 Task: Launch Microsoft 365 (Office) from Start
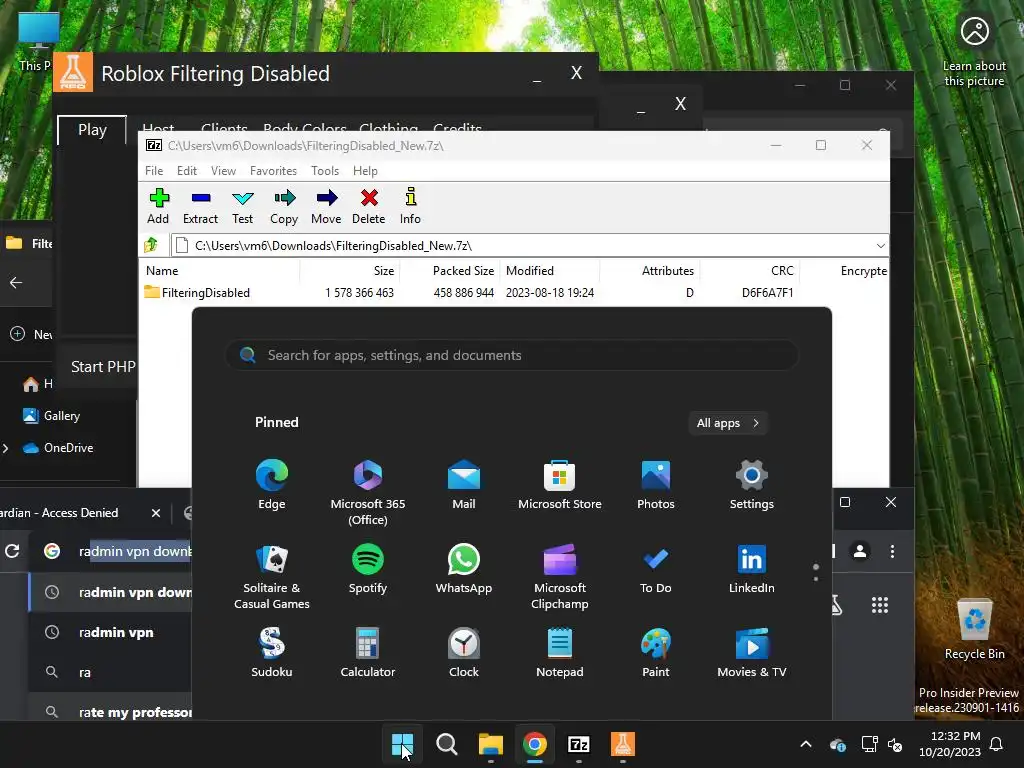coord(368,492)
